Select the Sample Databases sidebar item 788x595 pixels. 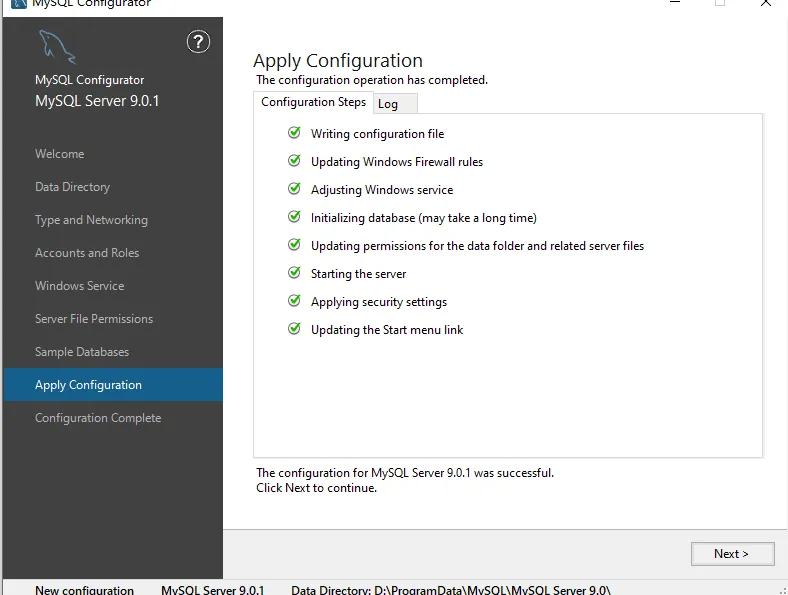(82, 352)
